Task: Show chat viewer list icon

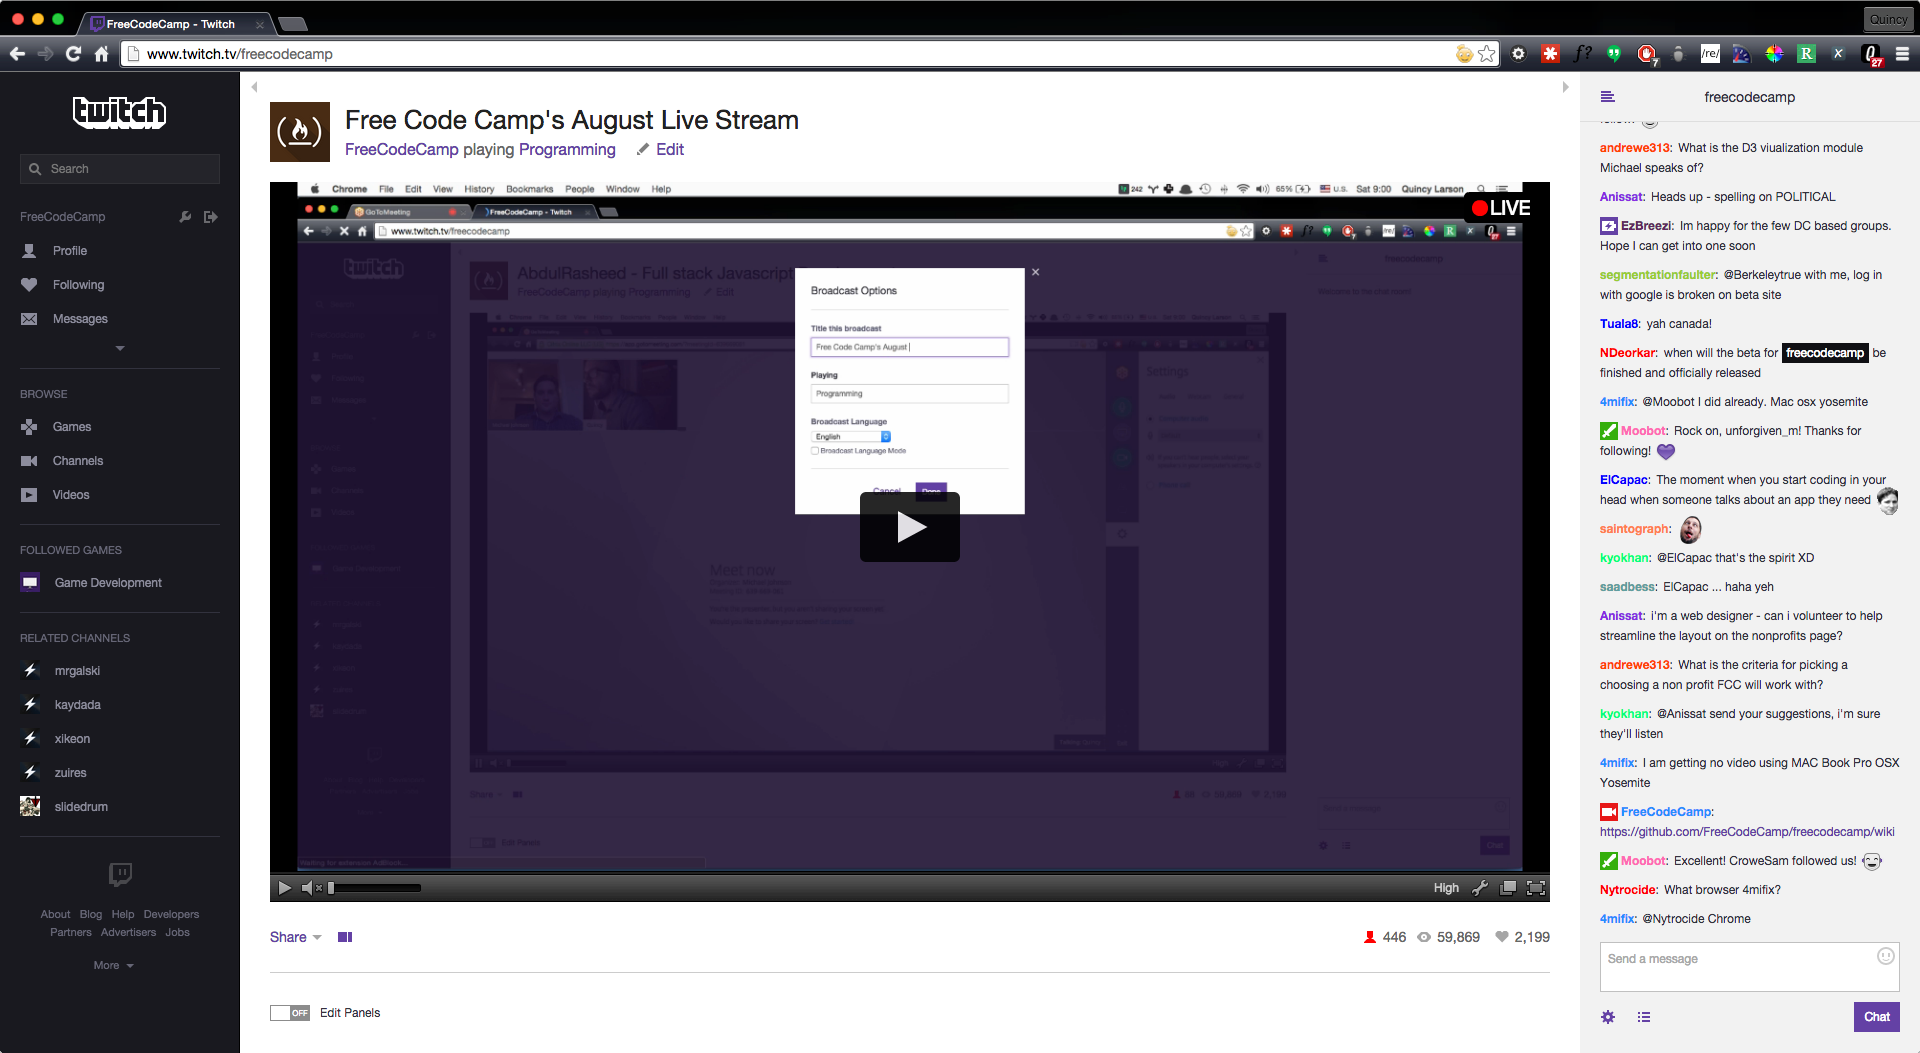Action: click(1644, 1017)
